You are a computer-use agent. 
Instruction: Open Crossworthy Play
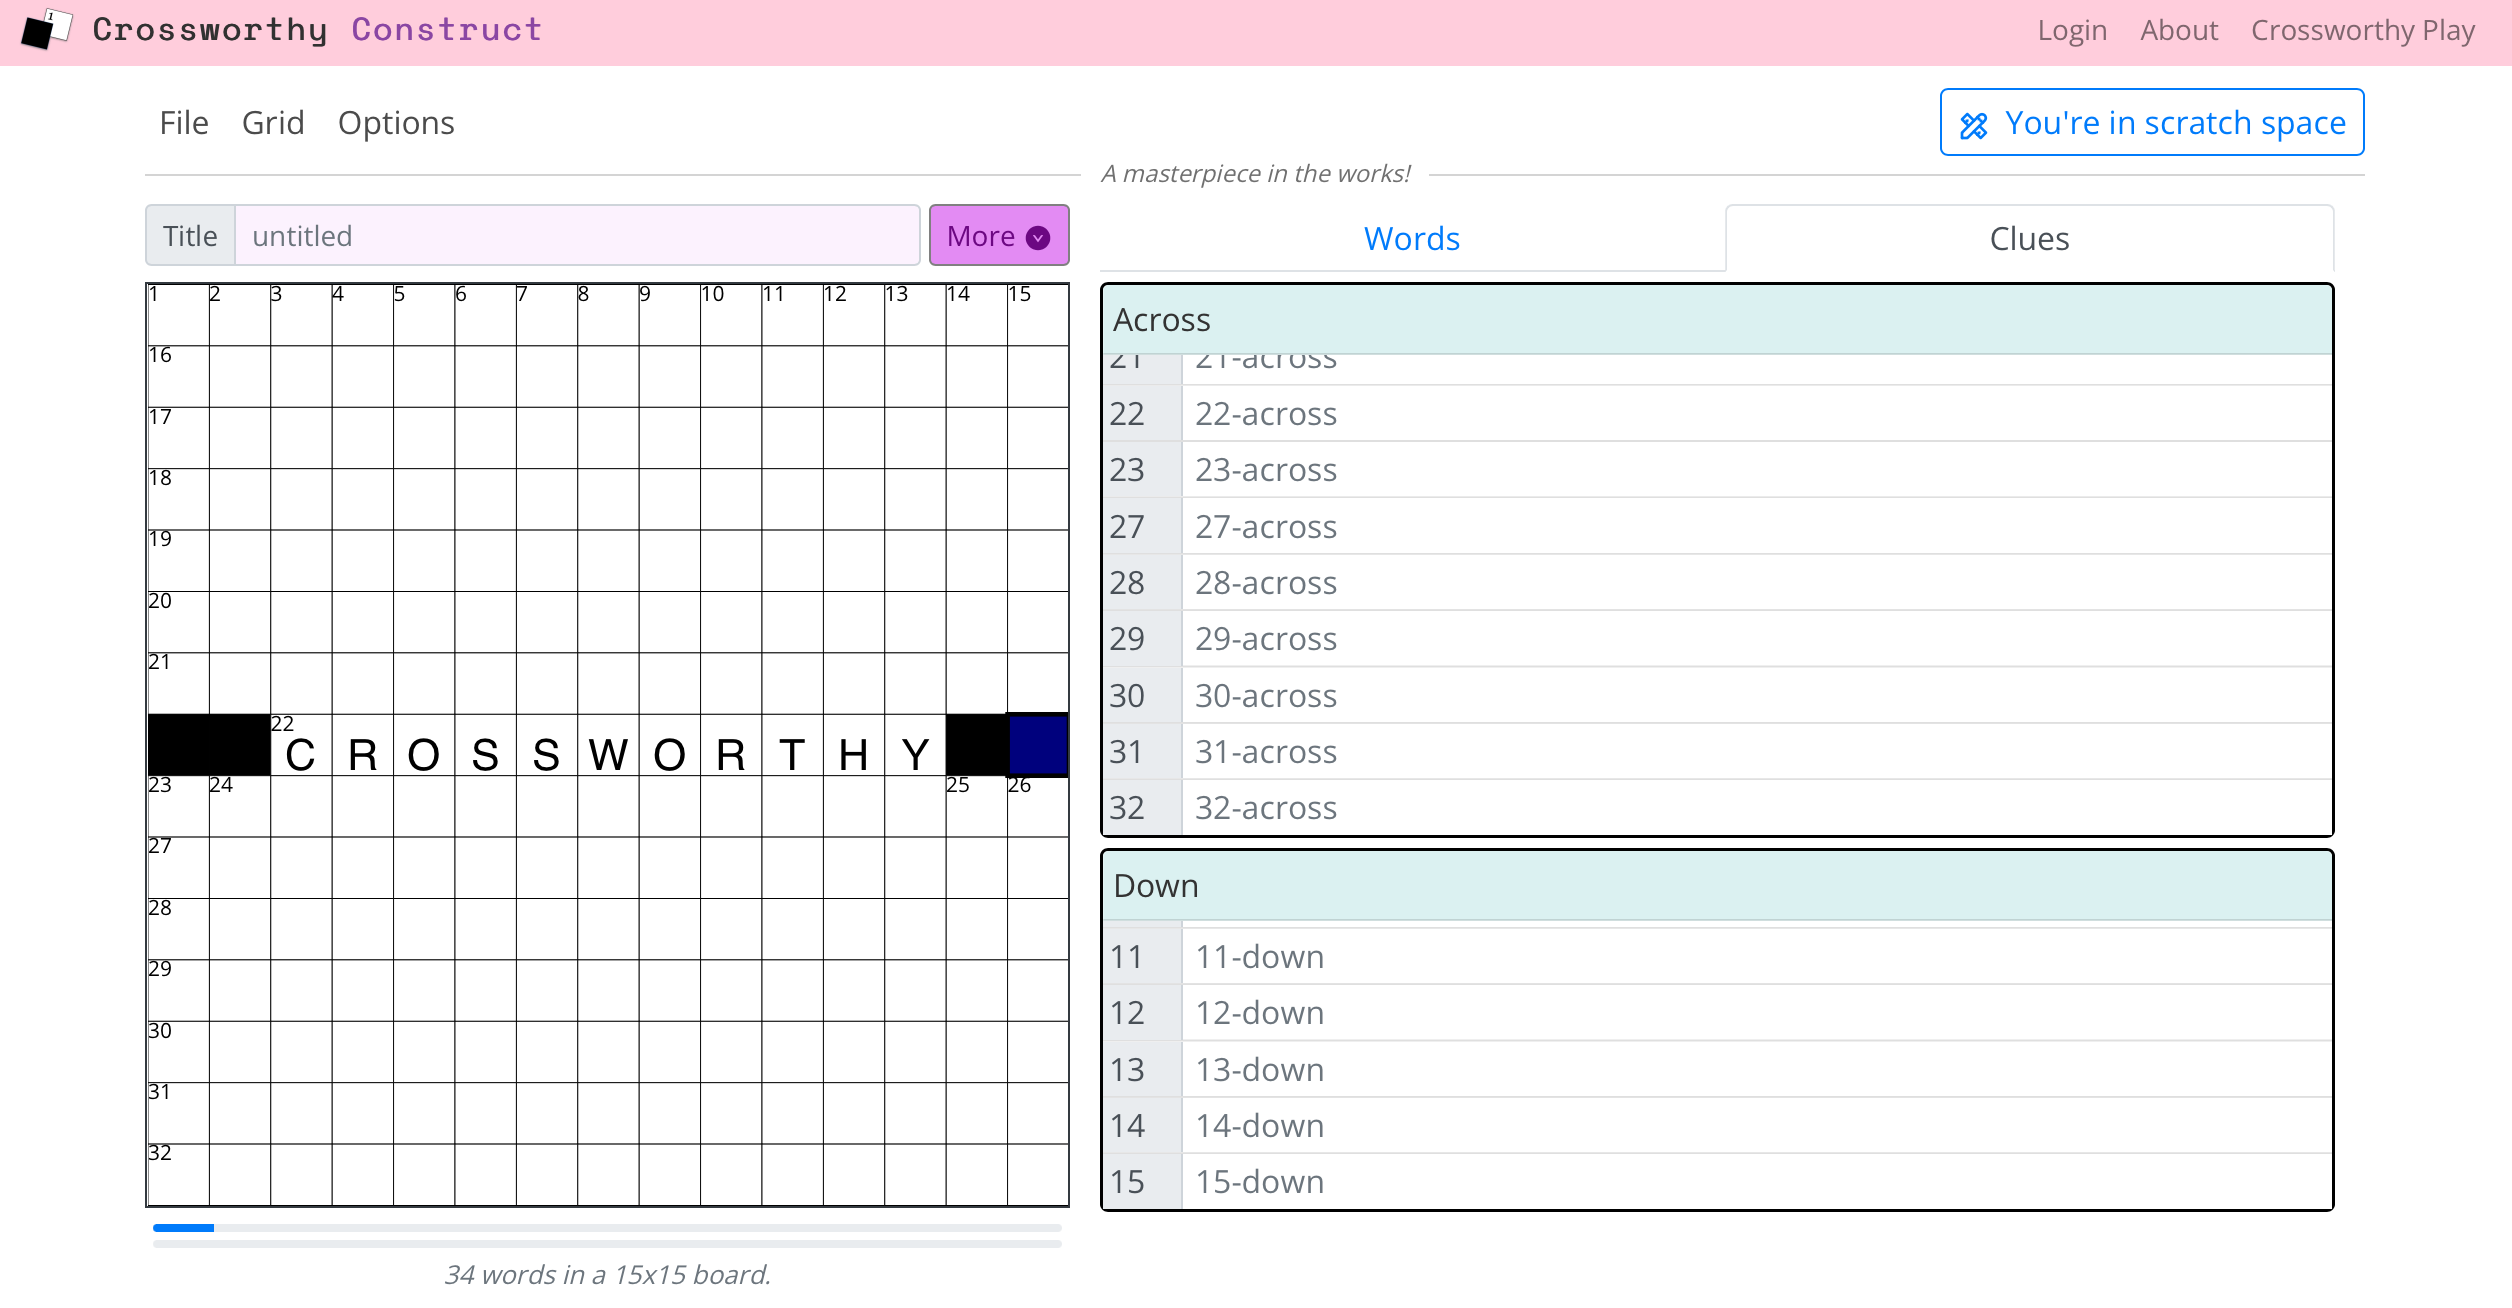coord(2362,30)
